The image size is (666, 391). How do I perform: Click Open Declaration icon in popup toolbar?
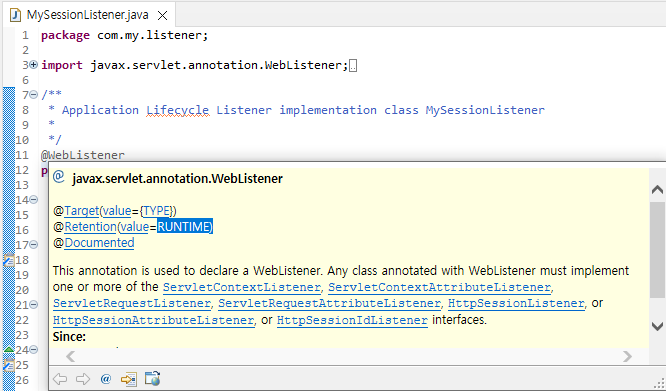tap(128, 379)
